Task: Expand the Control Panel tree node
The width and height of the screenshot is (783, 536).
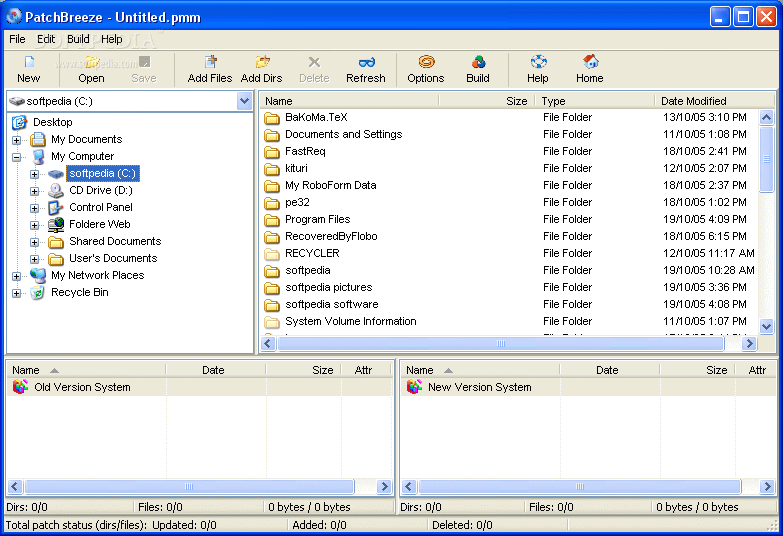Action: [34, 208]
